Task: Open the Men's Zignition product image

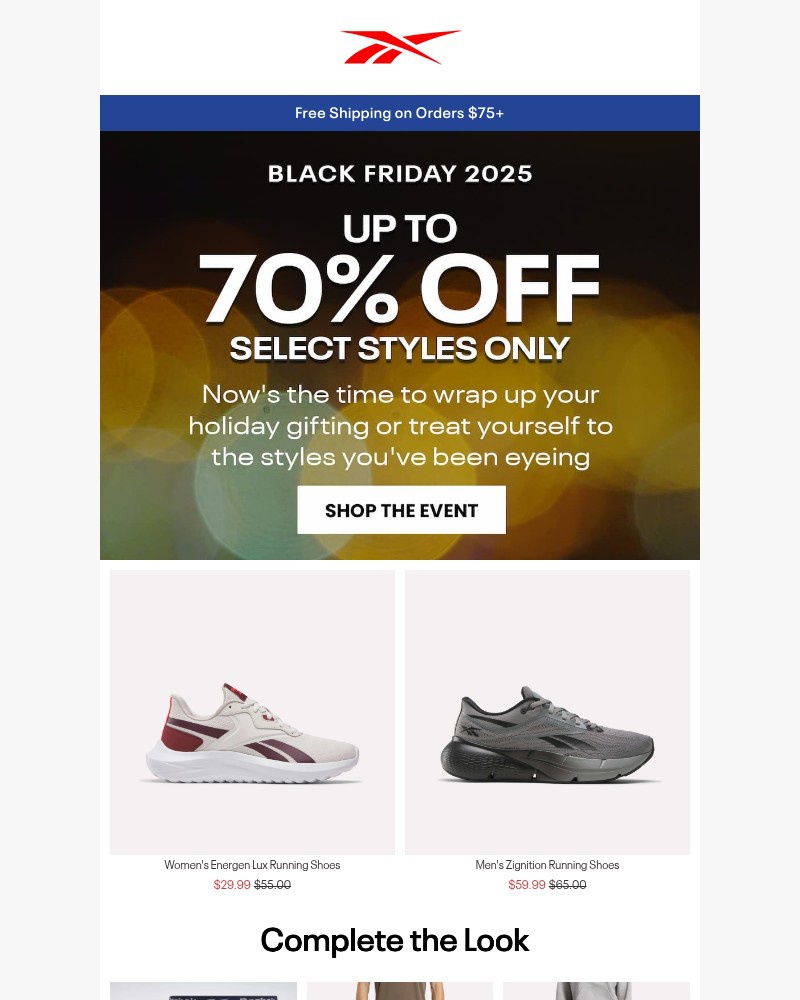Action: coord(547,712)
